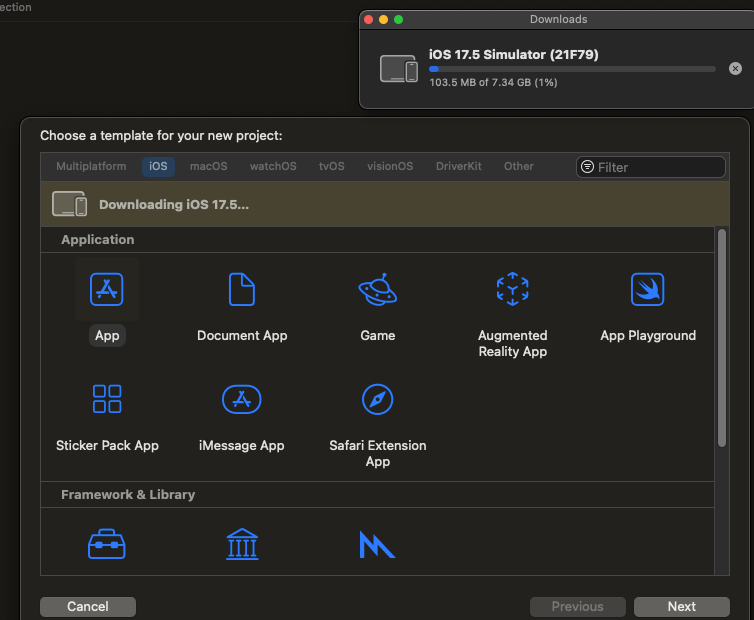754x620 pixels.
Task: Pick the Augmented Reality App icon
Action: pos(513,289)
